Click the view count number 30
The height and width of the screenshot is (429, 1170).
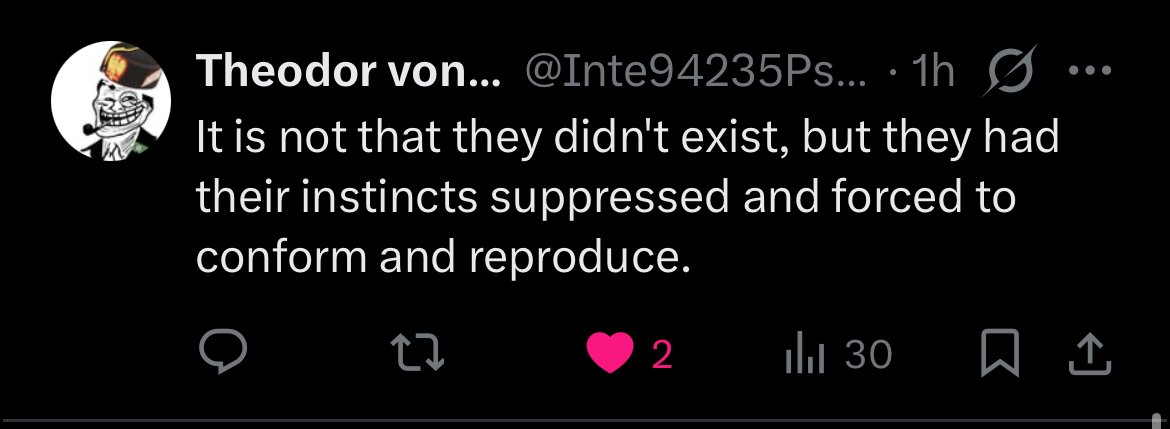868,354
